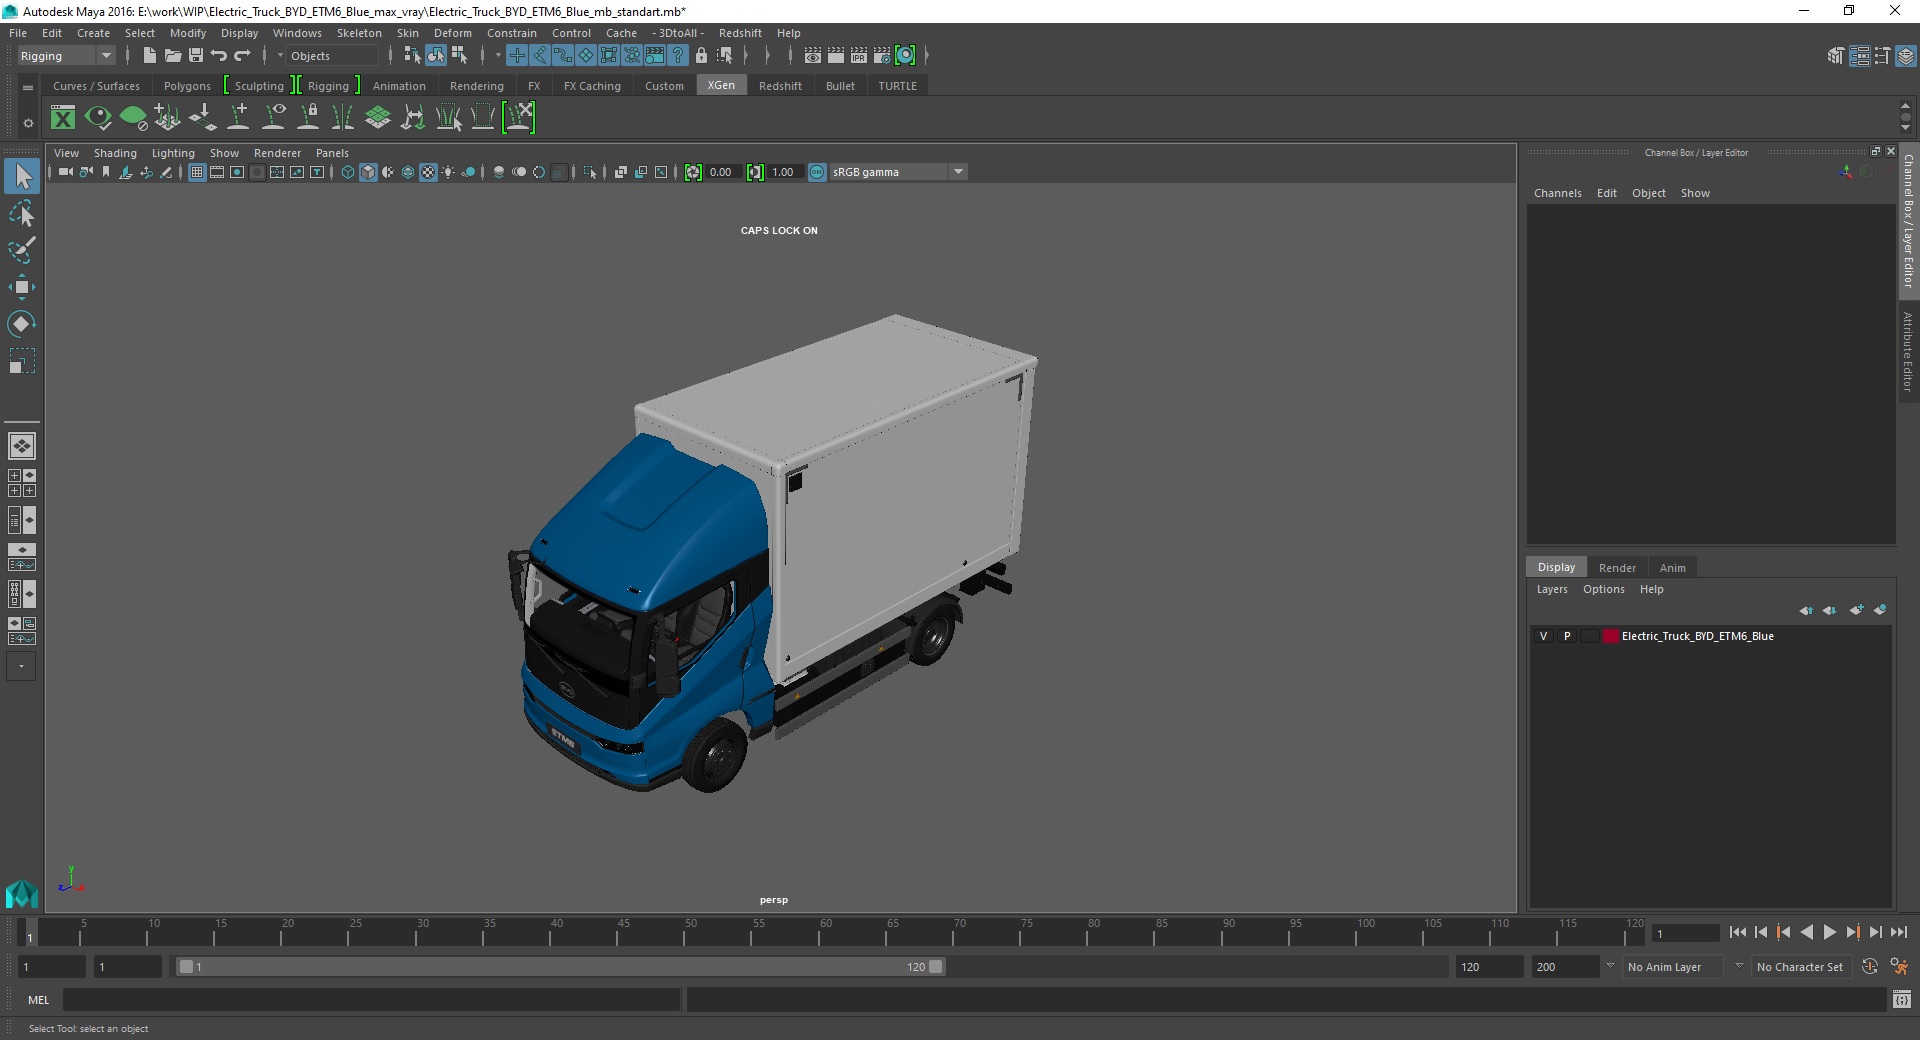Toggle color management ON button in viewport
The height and width of the screenshot is (1040, 1920).
click(x=817, y=172)
